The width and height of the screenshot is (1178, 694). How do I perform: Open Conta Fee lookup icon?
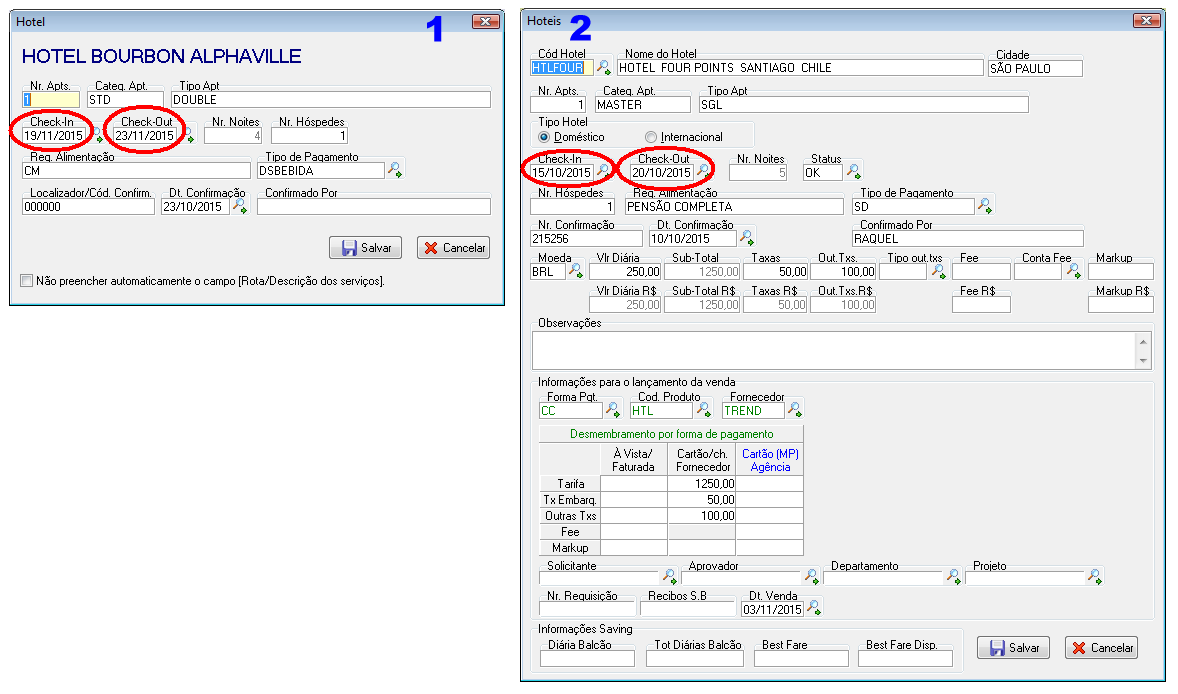click(1074, 271)
